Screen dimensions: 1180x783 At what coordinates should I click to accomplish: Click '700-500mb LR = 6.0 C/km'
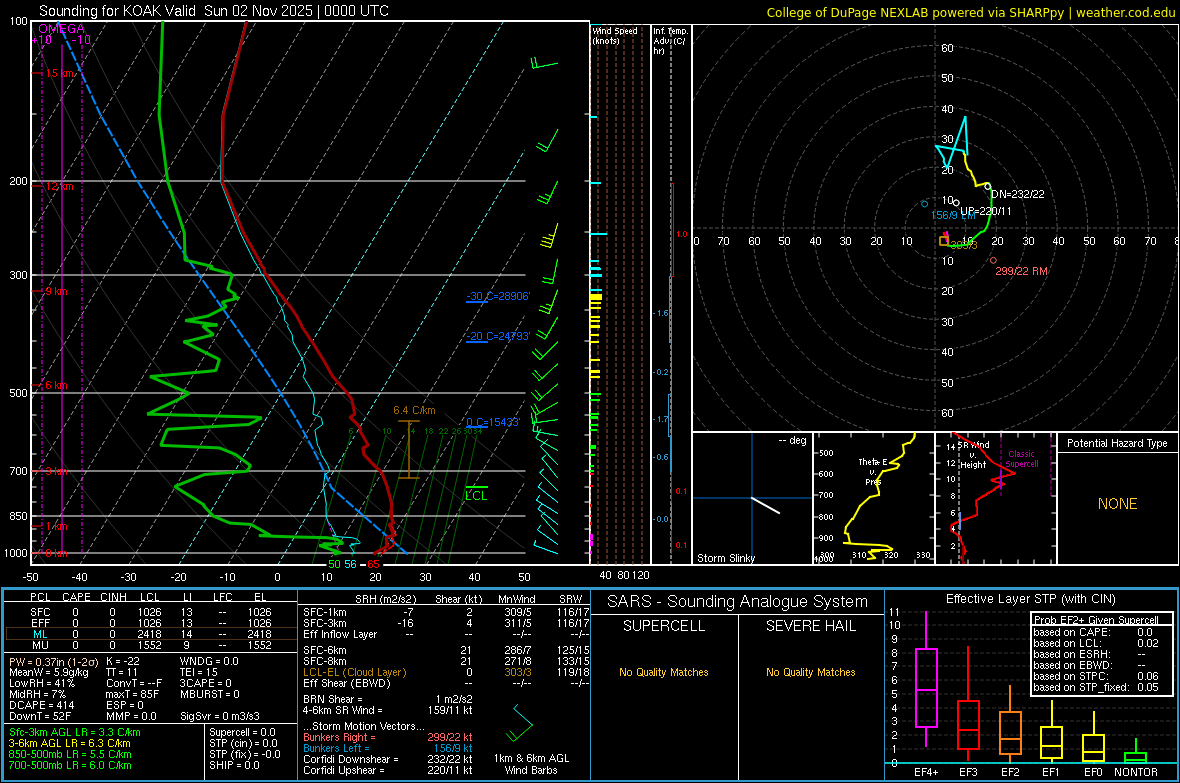tap(70, 766)
